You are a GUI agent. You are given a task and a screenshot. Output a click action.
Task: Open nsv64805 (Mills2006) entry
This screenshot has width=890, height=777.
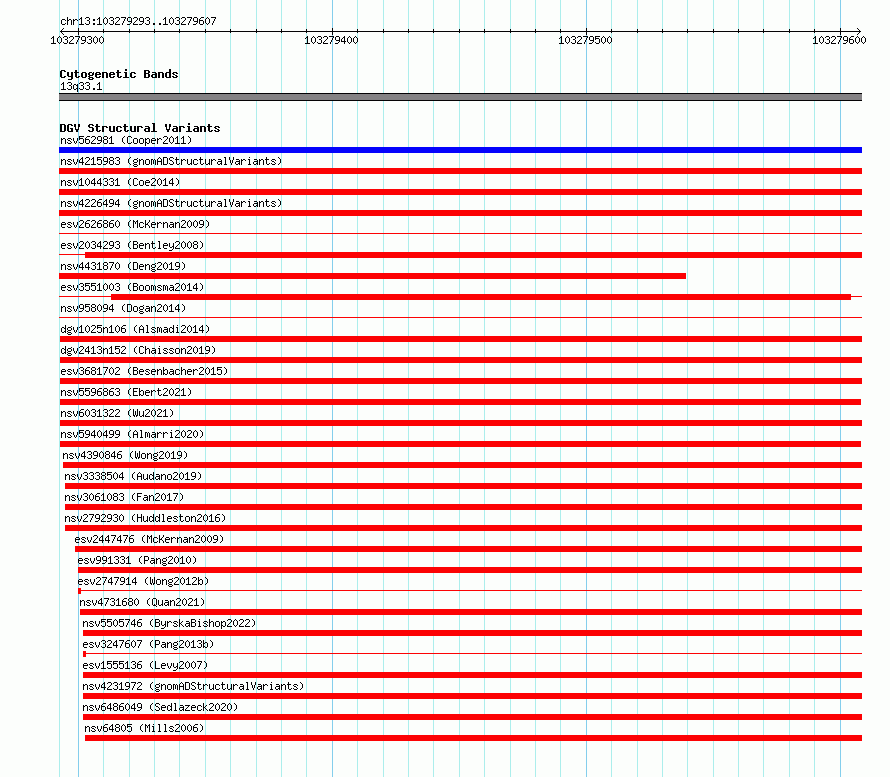(x=144, y=728)
